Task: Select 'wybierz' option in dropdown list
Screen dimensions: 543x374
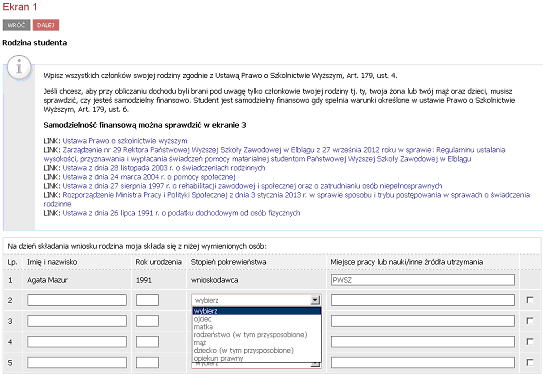Action: [257, 311]
